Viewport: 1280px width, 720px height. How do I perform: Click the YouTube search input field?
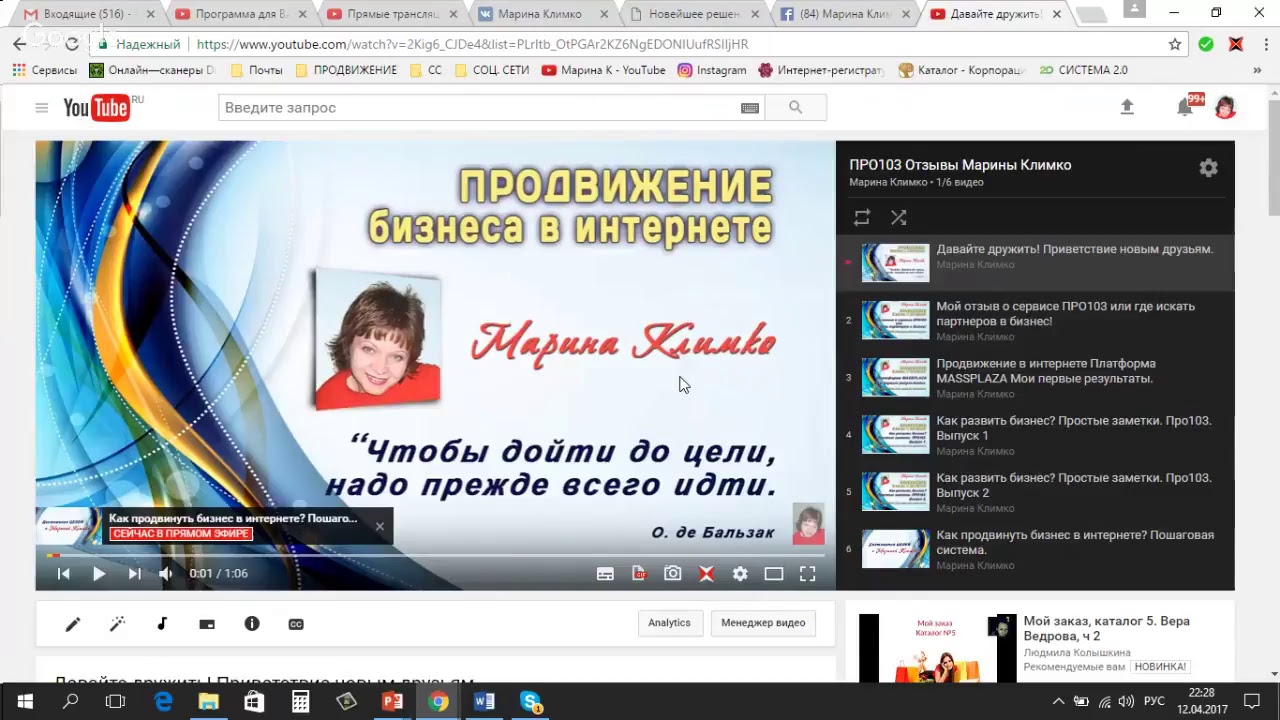click(480, 108)
